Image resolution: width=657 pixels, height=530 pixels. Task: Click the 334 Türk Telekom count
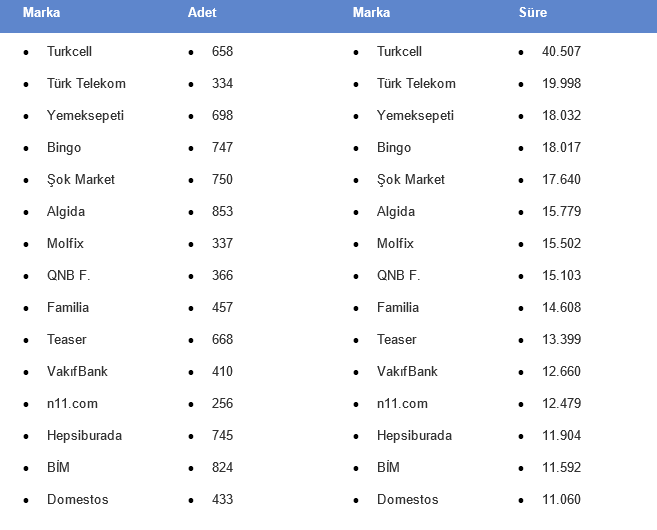tap(222, 83)
